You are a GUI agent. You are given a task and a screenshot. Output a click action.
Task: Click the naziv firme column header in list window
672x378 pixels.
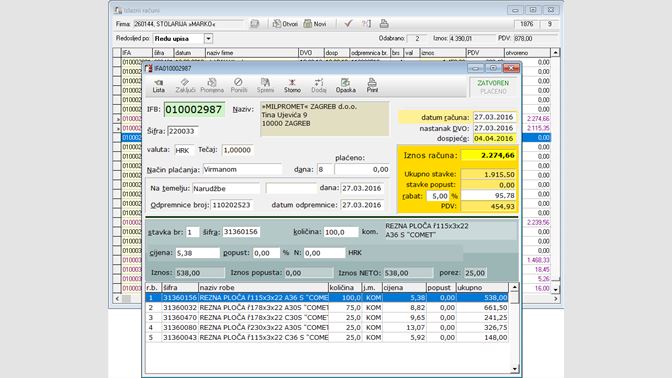coord(251,53)
